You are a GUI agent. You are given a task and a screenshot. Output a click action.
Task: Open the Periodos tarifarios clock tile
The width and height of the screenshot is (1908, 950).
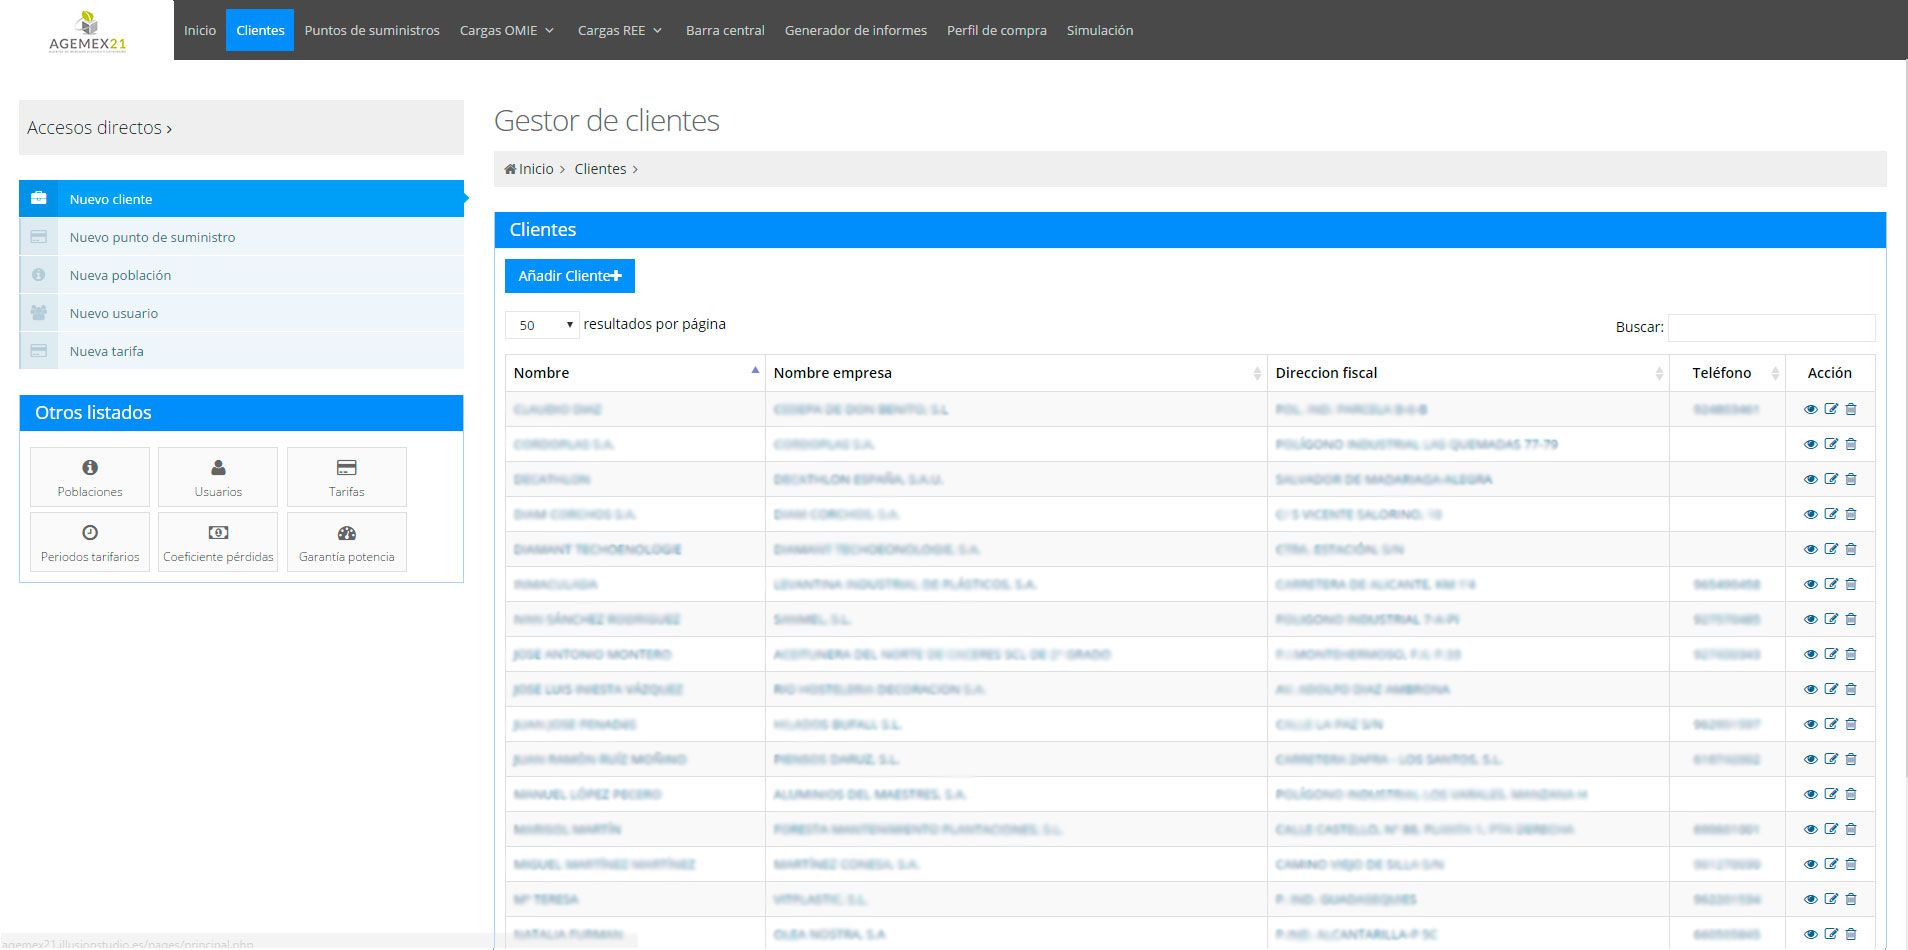coord(90,542)
